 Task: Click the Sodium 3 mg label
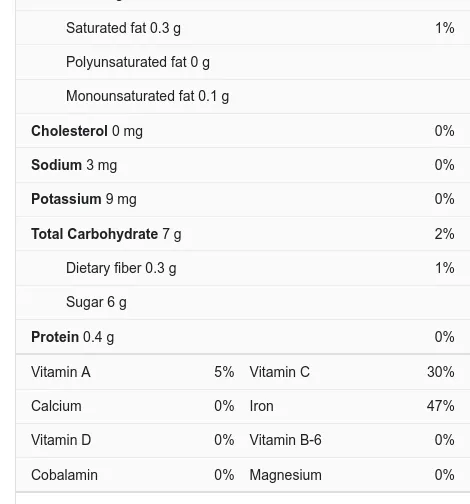74,165
